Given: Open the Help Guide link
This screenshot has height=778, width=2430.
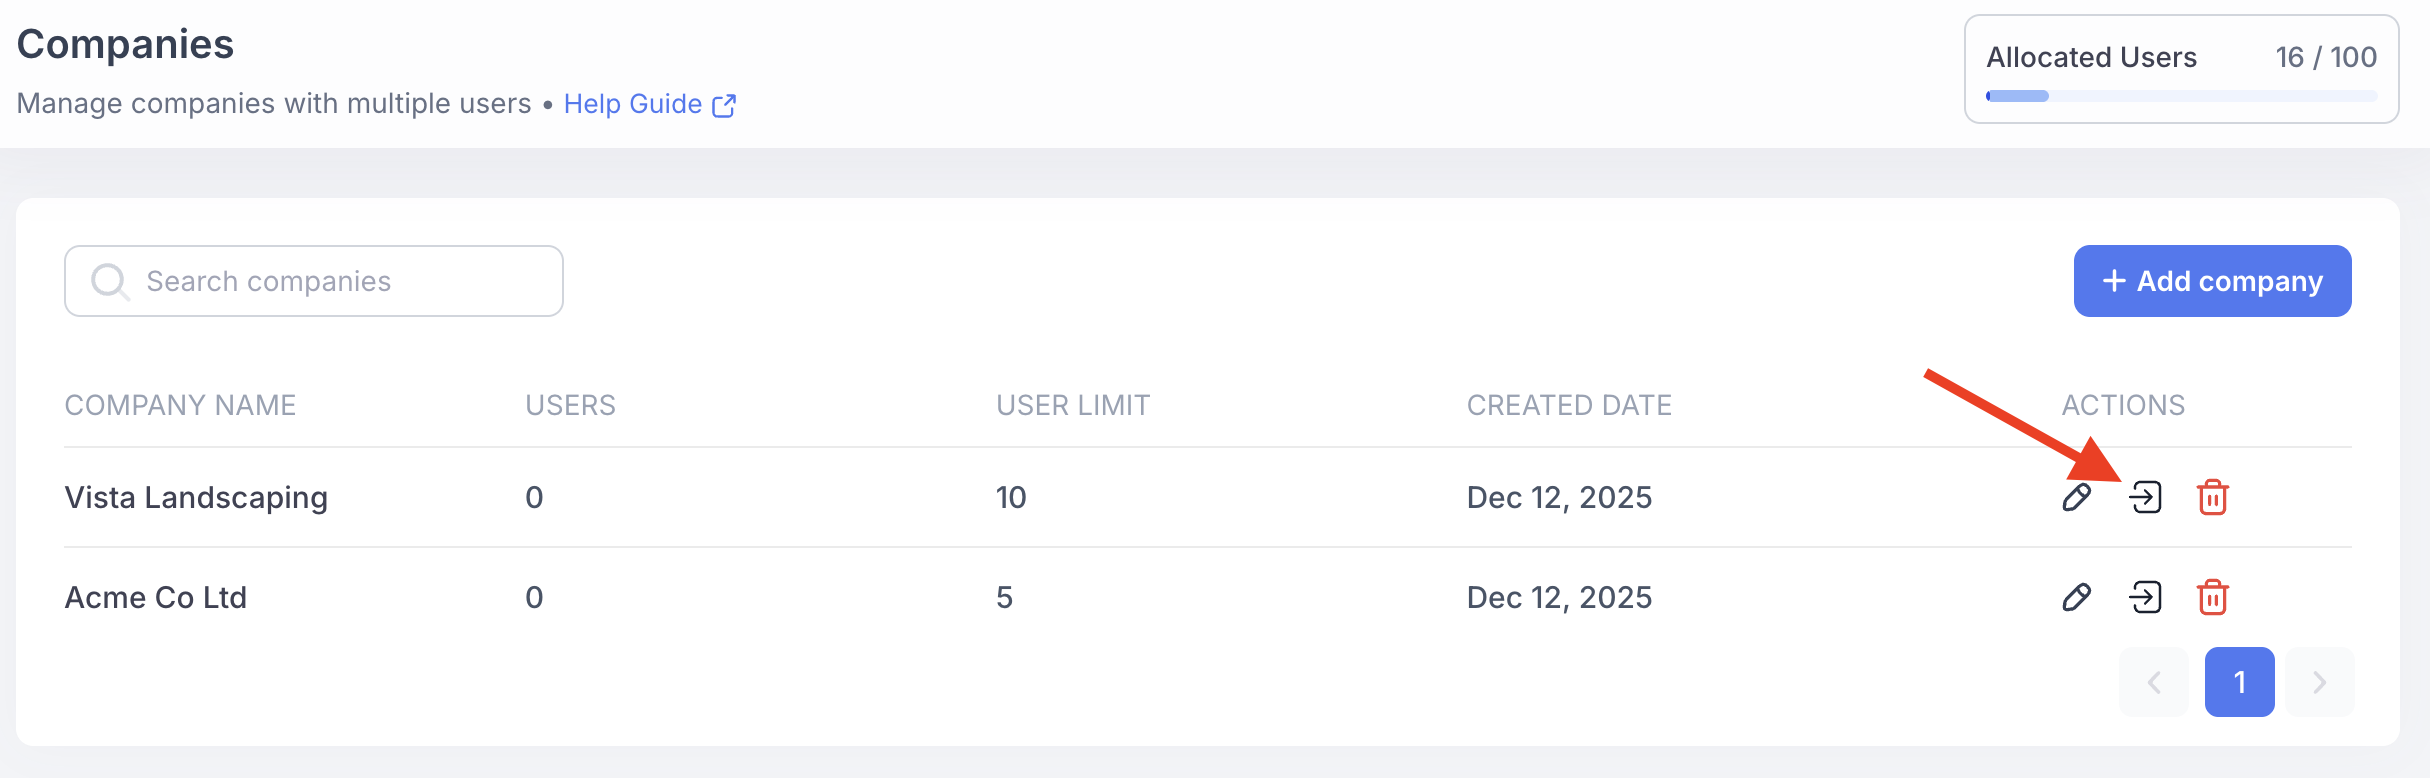Looking at the screenshot, I should (x=632, y=104).
